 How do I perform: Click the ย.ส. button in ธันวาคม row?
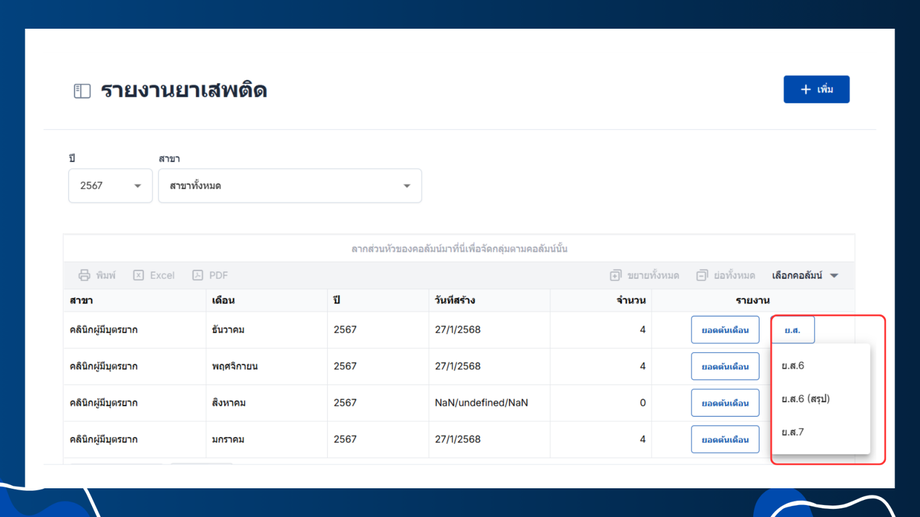tap(793, 330)
